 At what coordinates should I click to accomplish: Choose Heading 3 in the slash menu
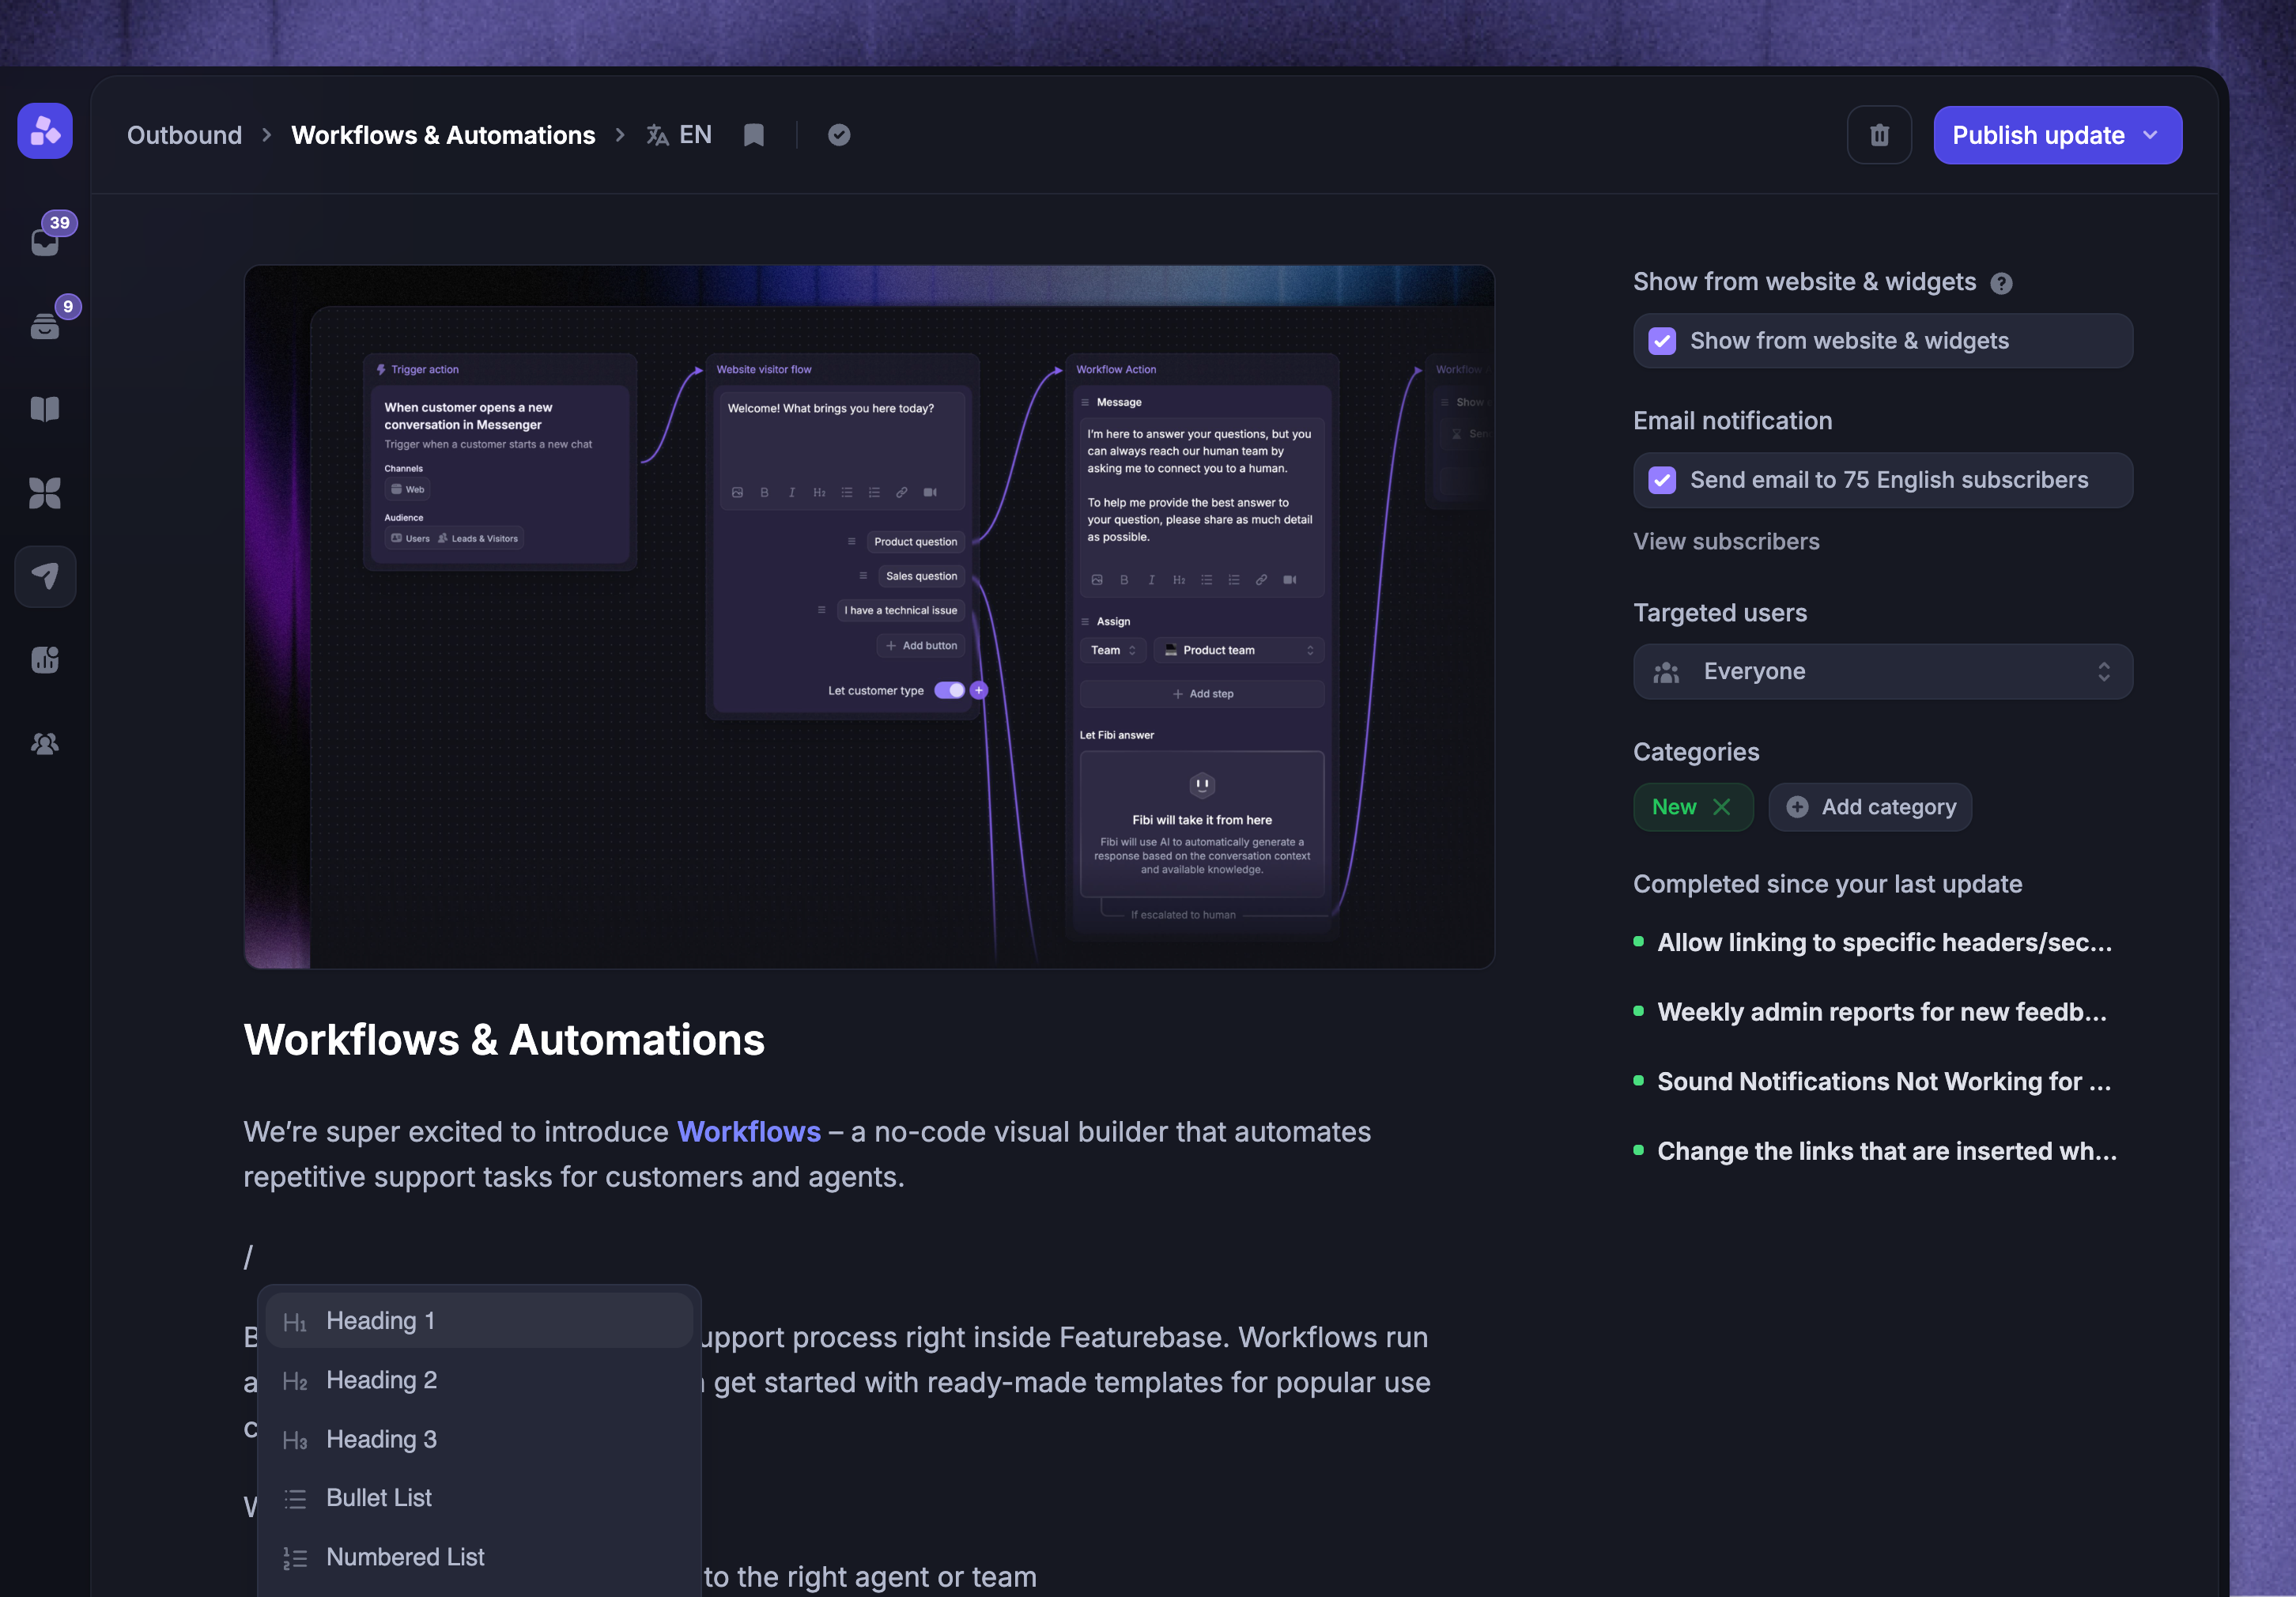[479, 1439]
